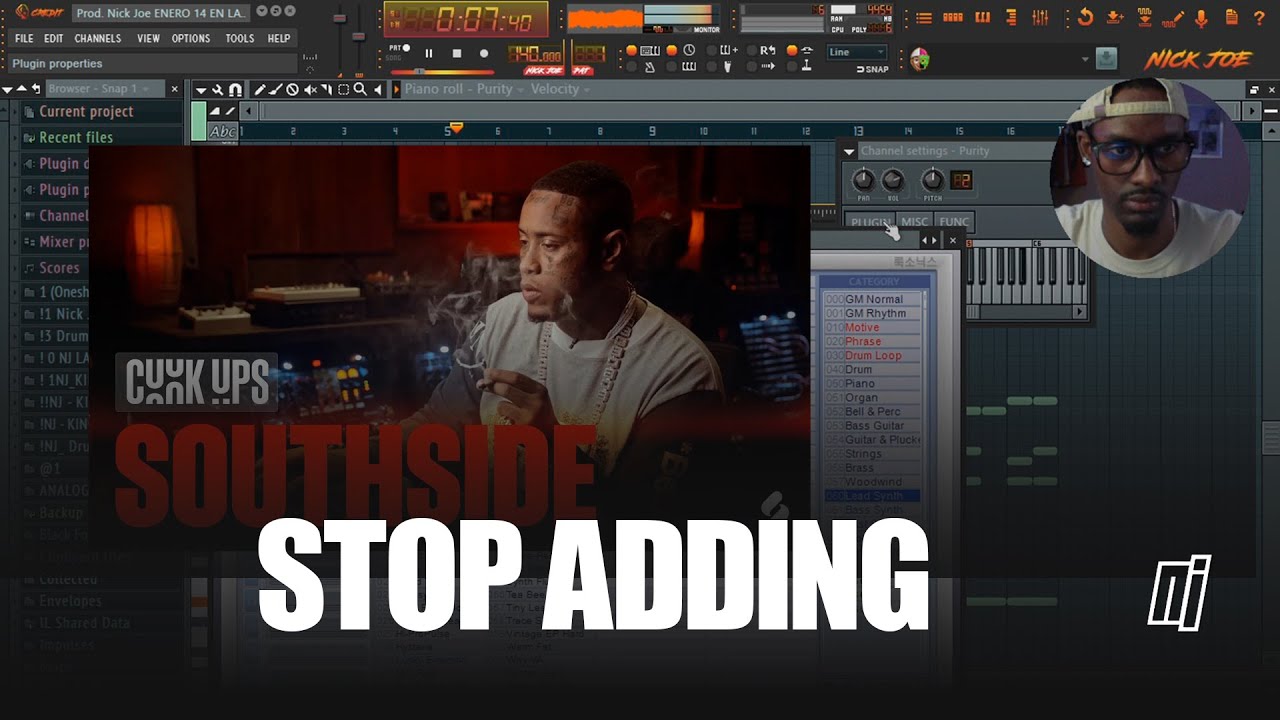Screen dimensions: 1280x720
Task: Toggle the blend recording indicator
Action: tap(712, 50)
